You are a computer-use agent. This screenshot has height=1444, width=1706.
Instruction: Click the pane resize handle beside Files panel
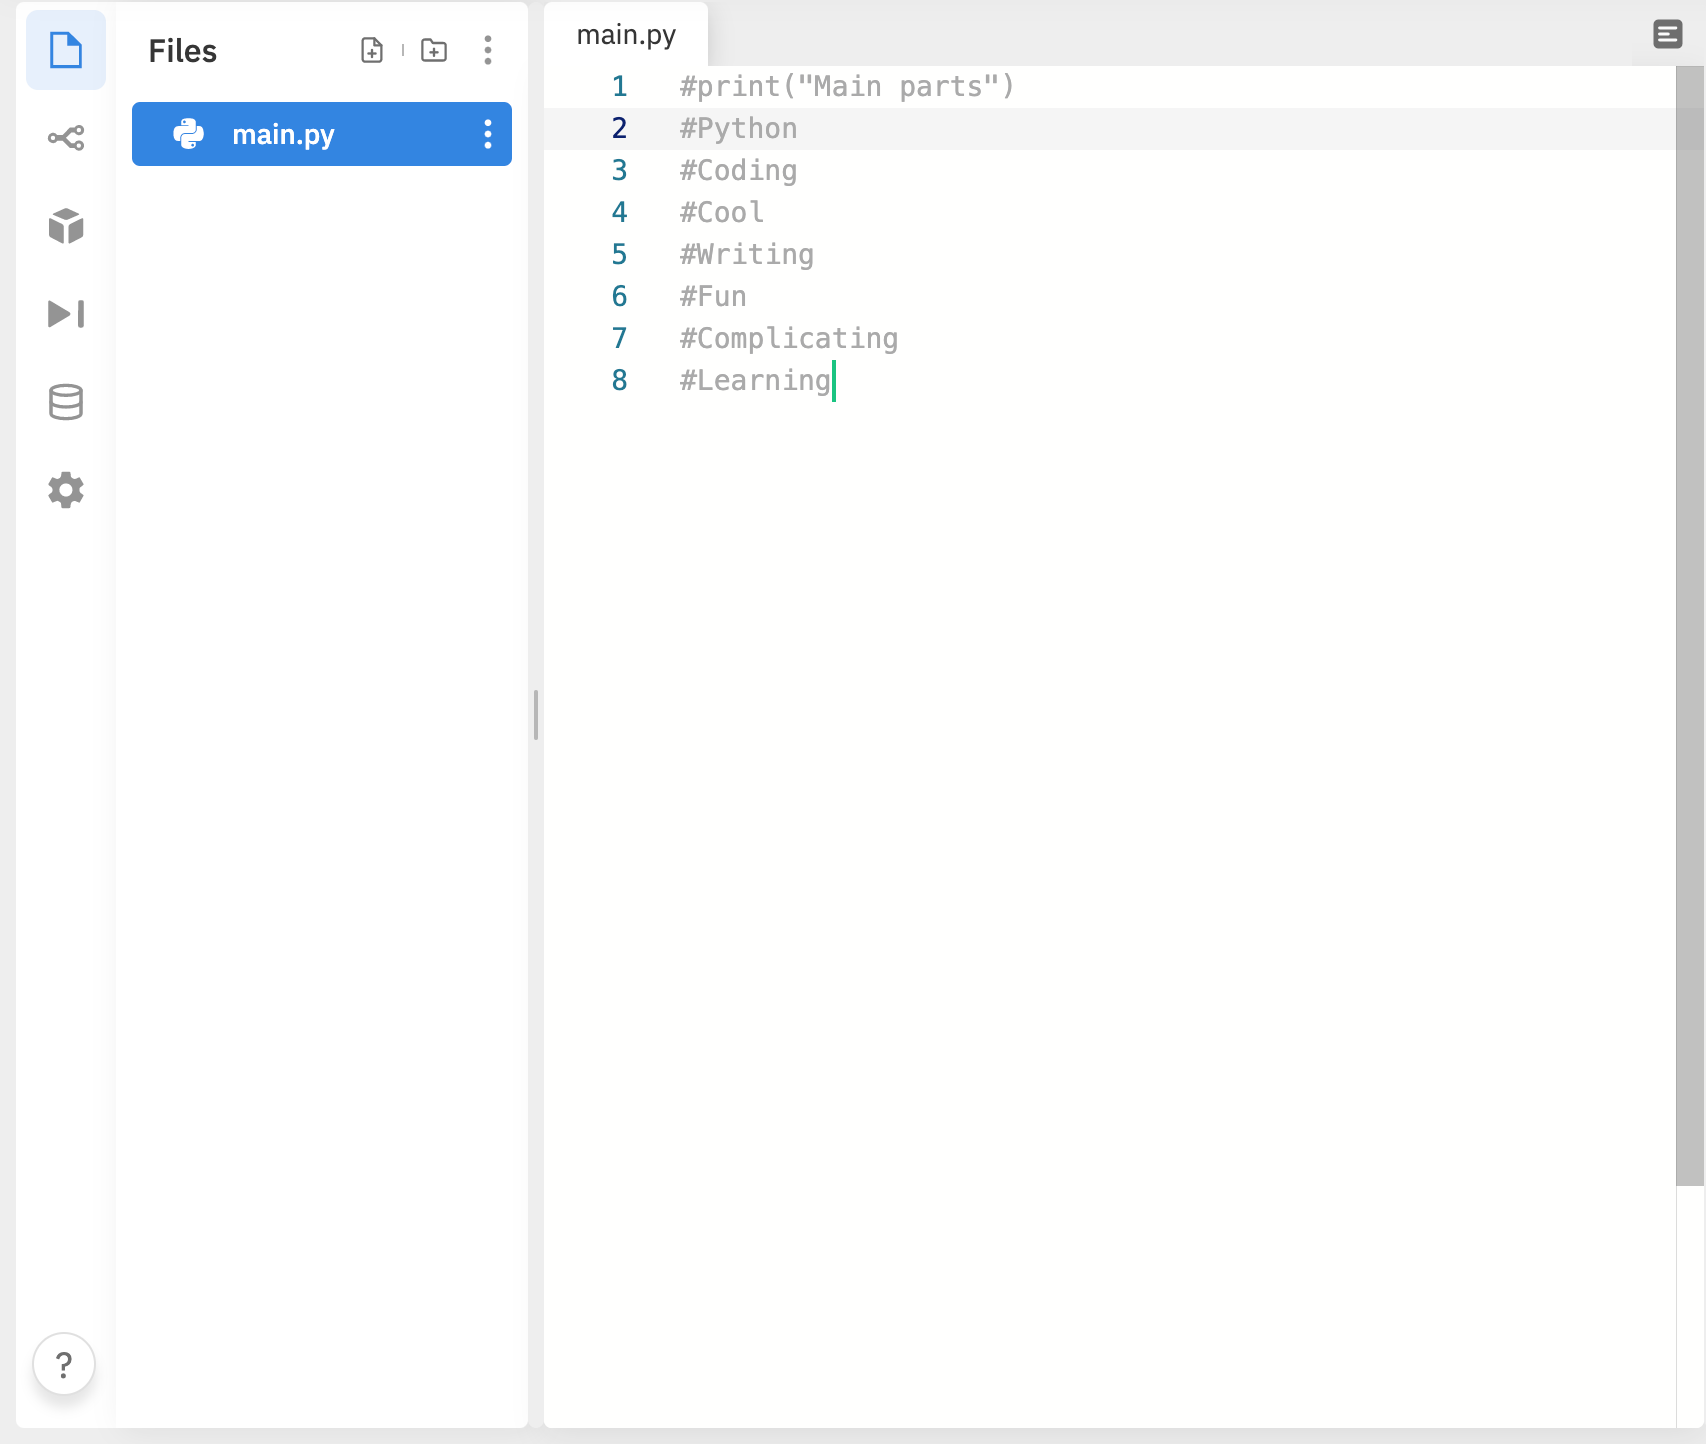pyautogui.click(x=536, y=715)
